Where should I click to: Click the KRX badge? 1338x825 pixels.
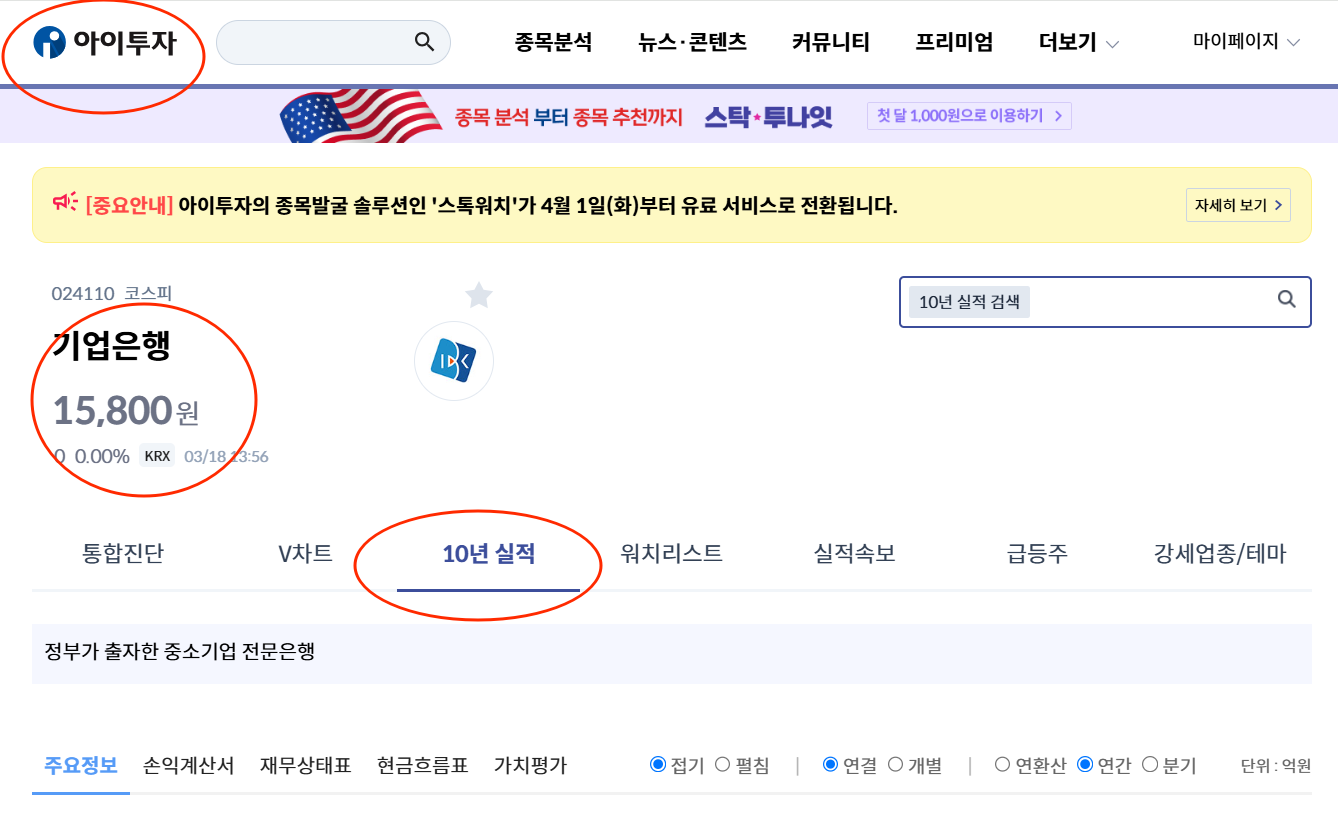point(157,456)
